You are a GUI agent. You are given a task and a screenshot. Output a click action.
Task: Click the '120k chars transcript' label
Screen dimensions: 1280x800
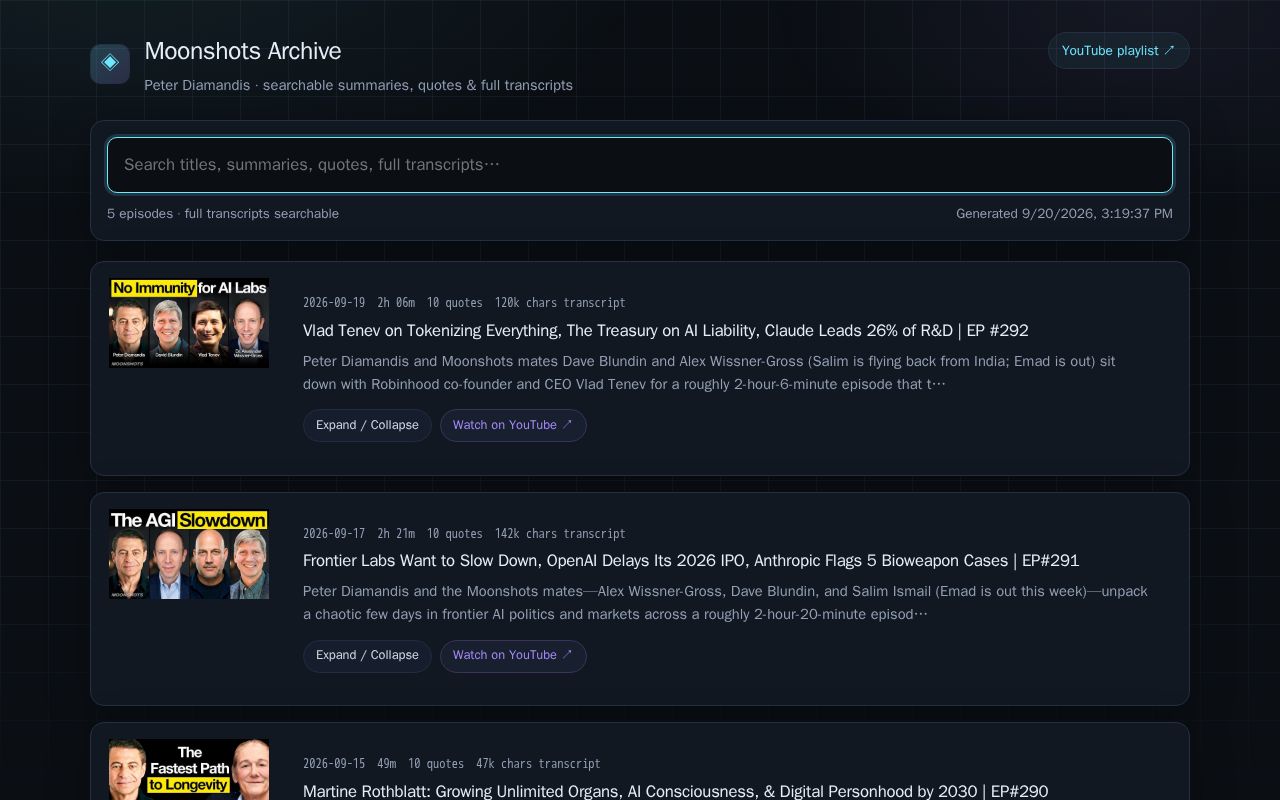pyautogui.click(x=560, y=303)
